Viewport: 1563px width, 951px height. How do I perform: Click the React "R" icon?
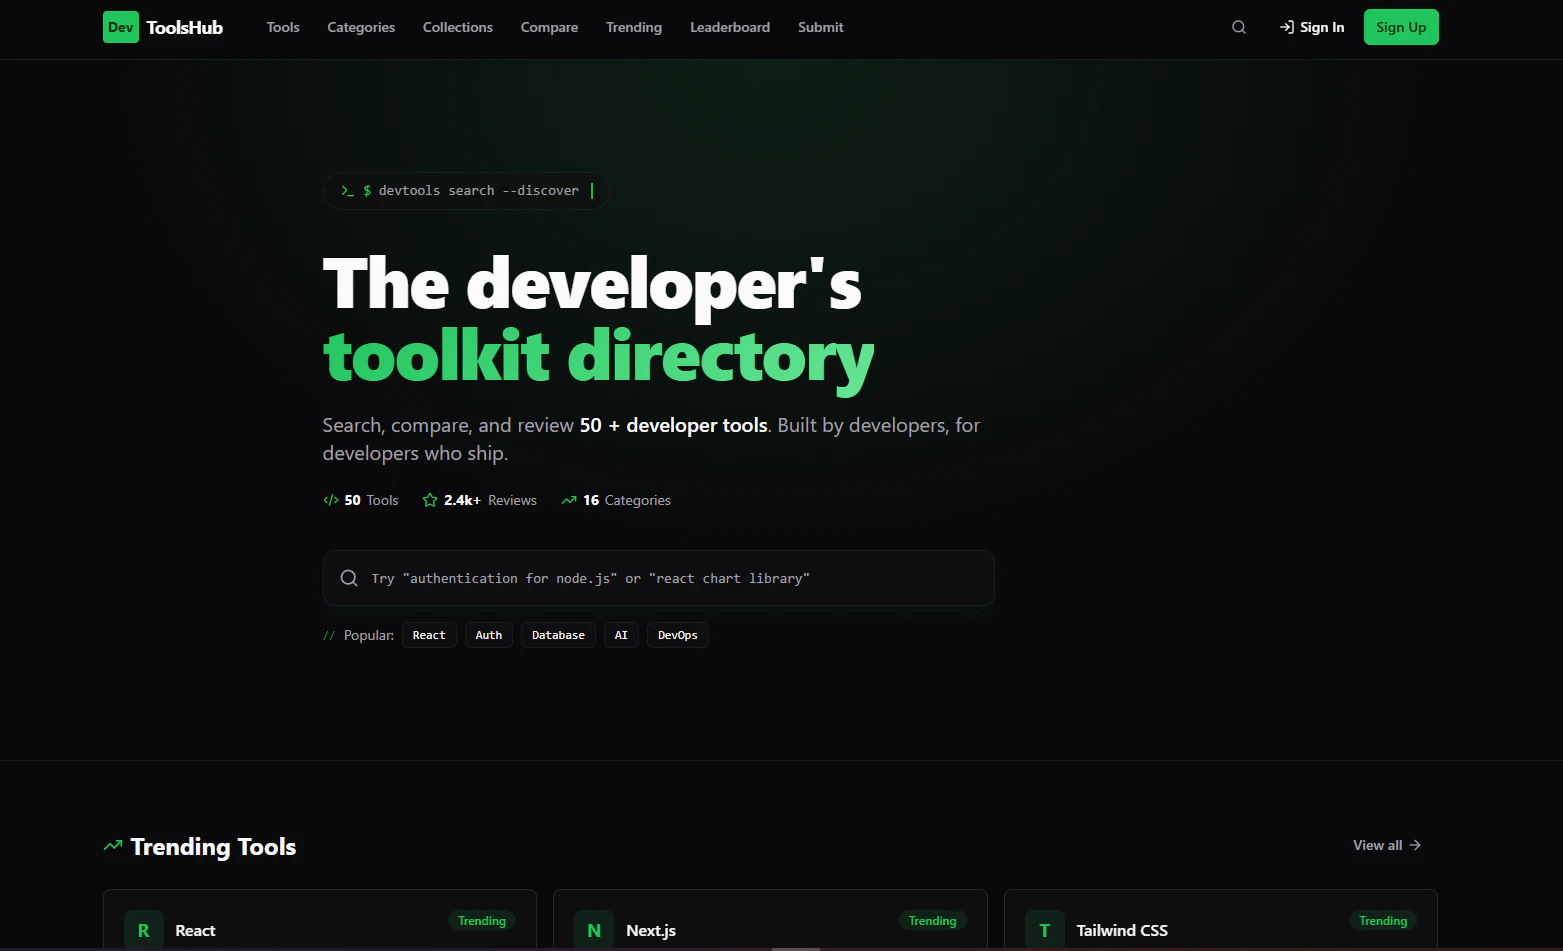[143, 929]
